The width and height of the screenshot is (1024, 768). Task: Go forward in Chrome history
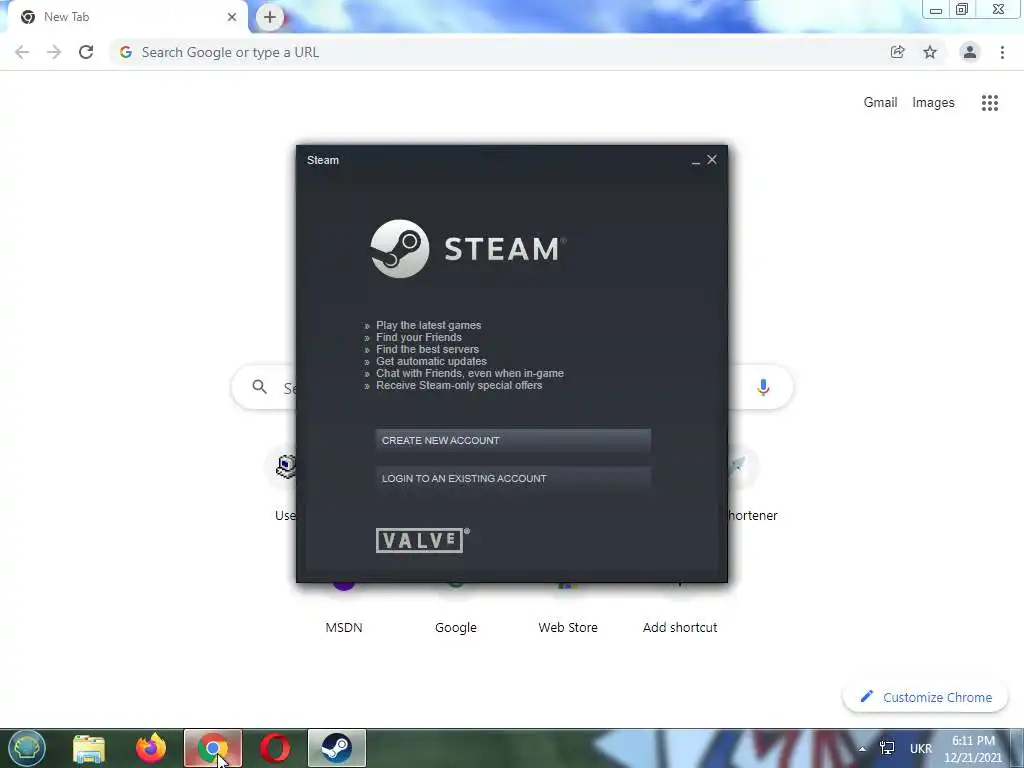tap(54, 52)
